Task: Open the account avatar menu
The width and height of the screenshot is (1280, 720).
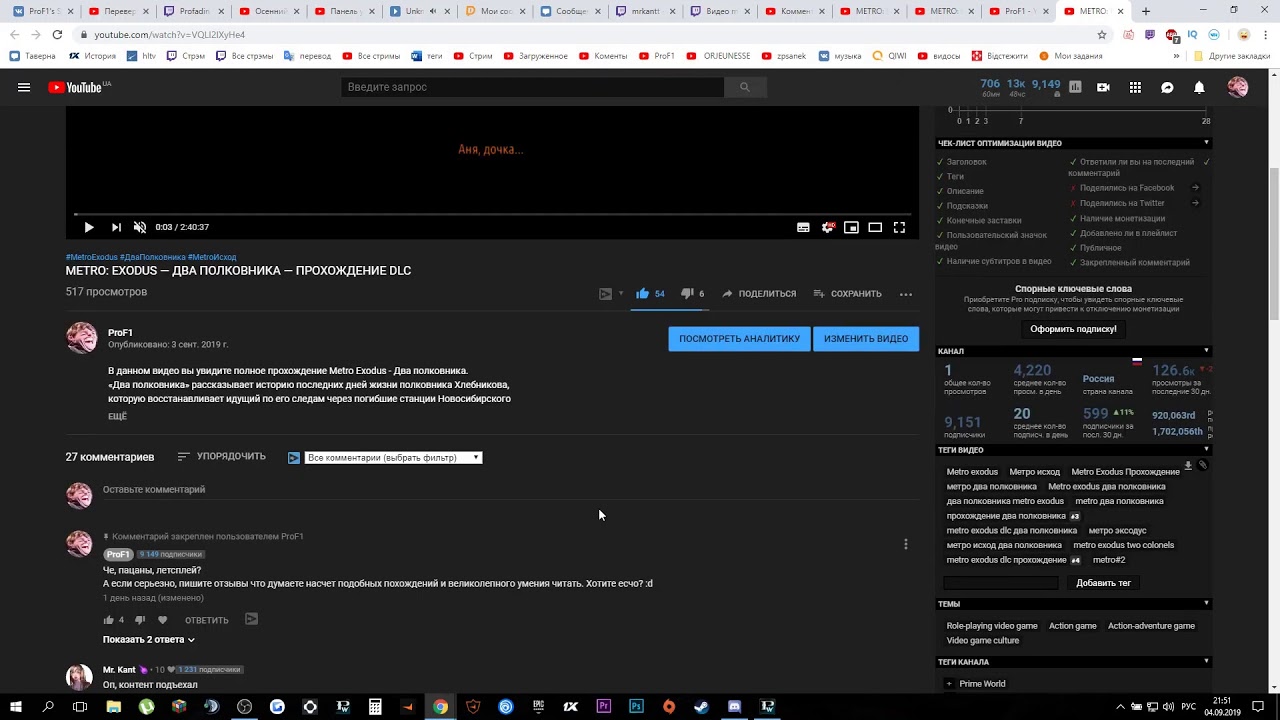Action: (x=1238, y=87)
